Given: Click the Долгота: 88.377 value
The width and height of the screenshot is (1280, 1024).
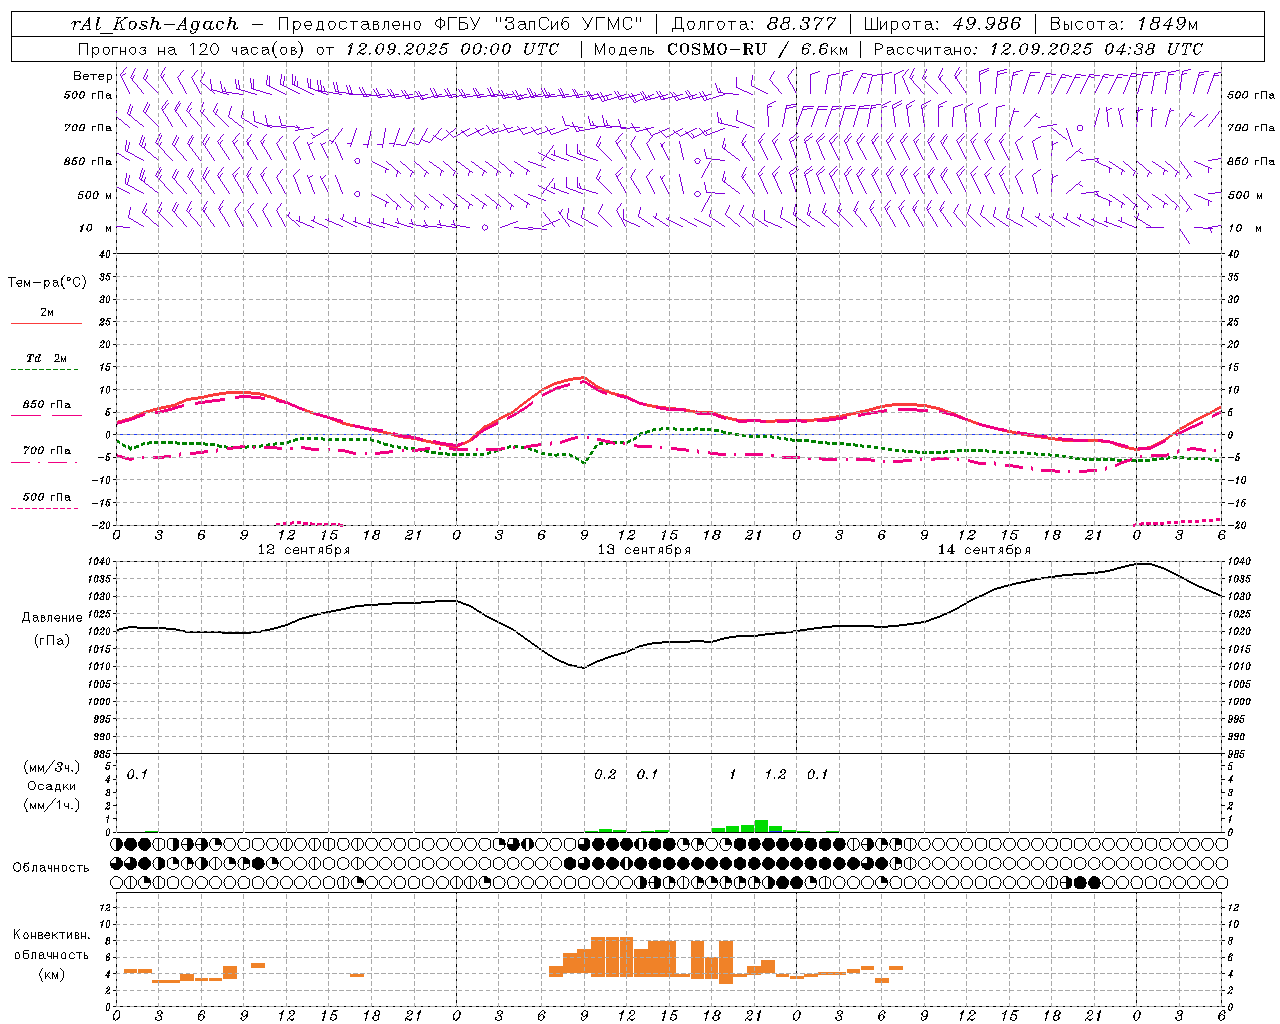Looking at the screenshot, I should (x=753, y=24).
